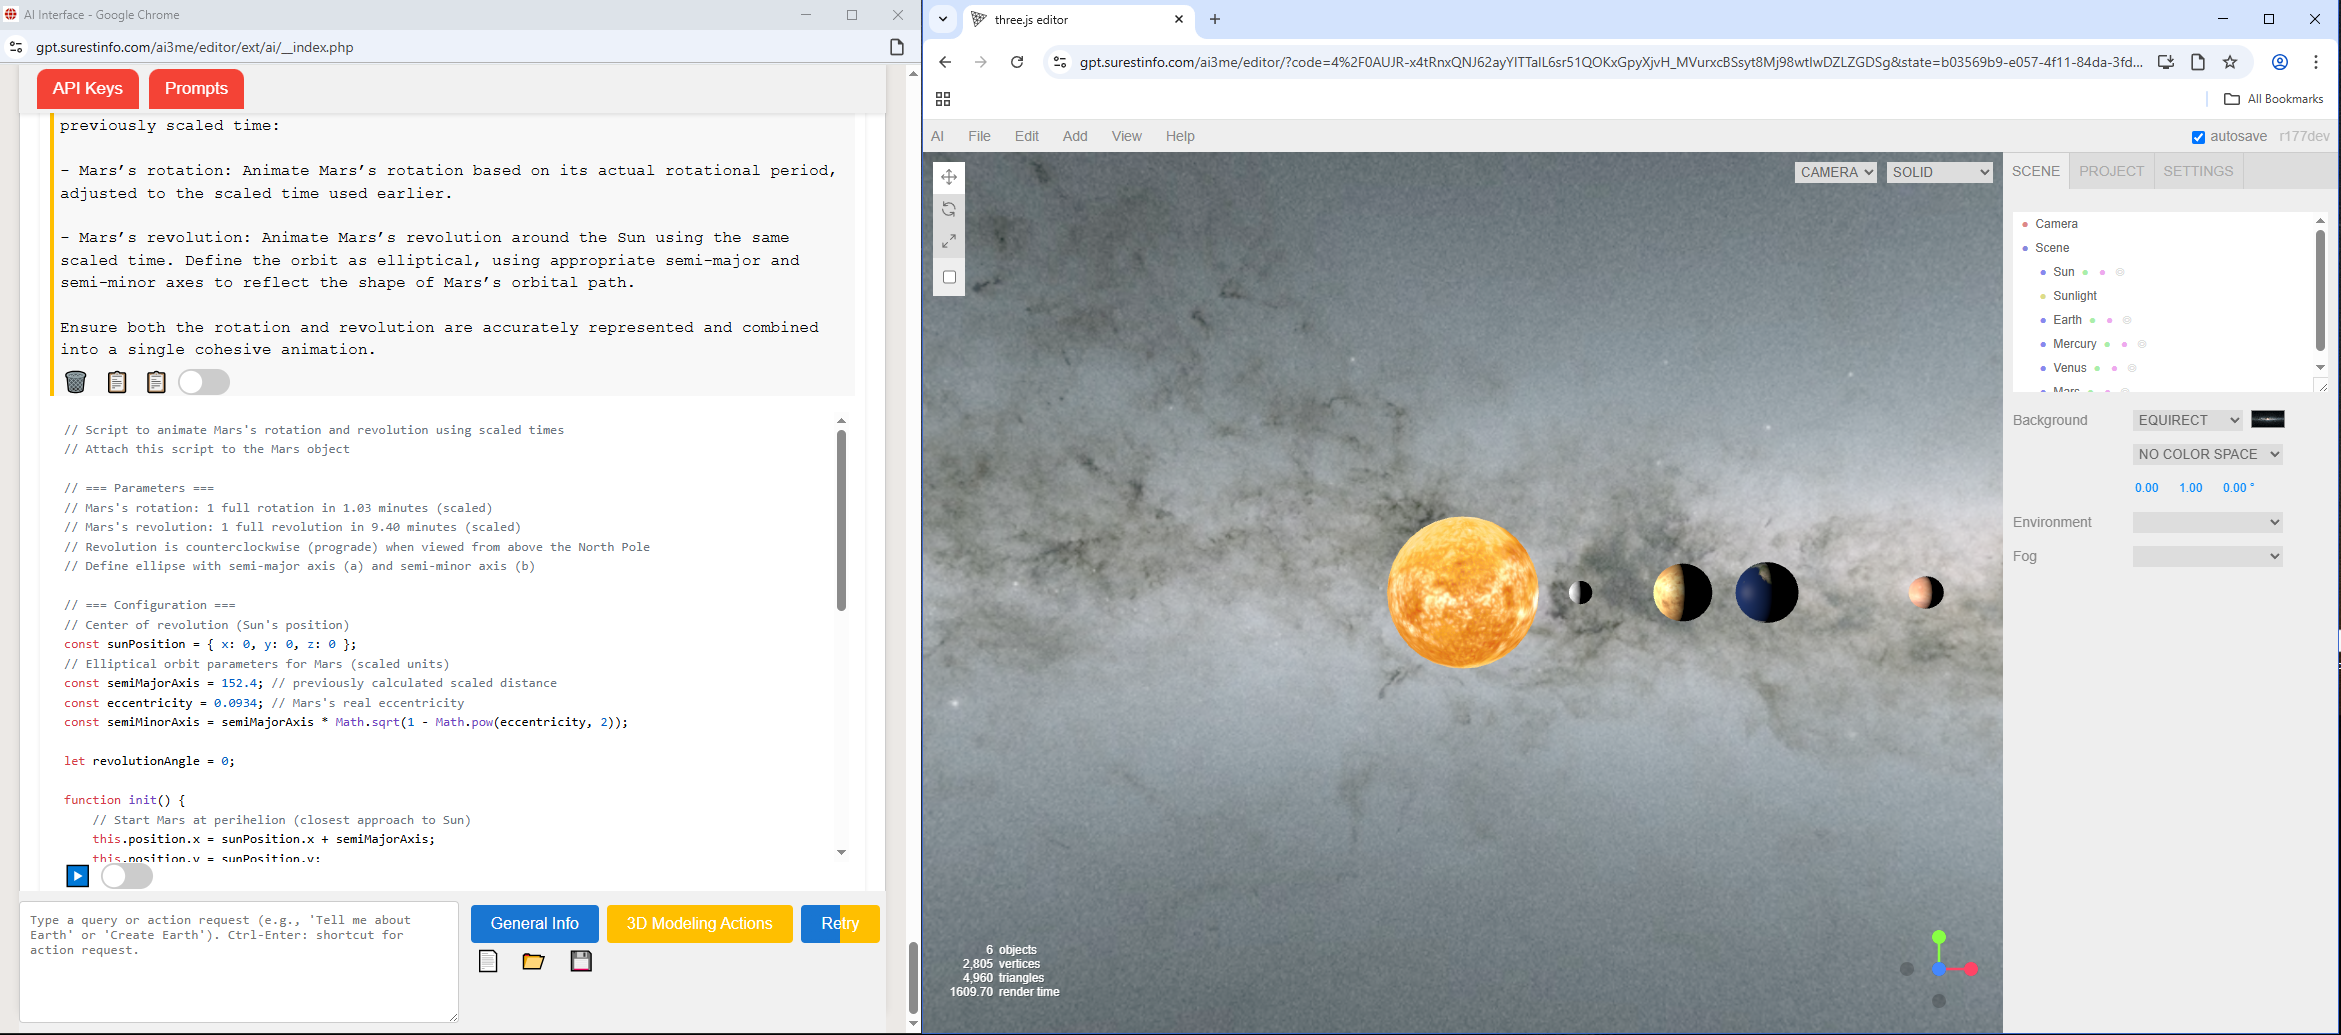Viewport: 2341px width, 1035px height.
Task: Toggle the autosave checkbox
Action: click(2198, 137)
